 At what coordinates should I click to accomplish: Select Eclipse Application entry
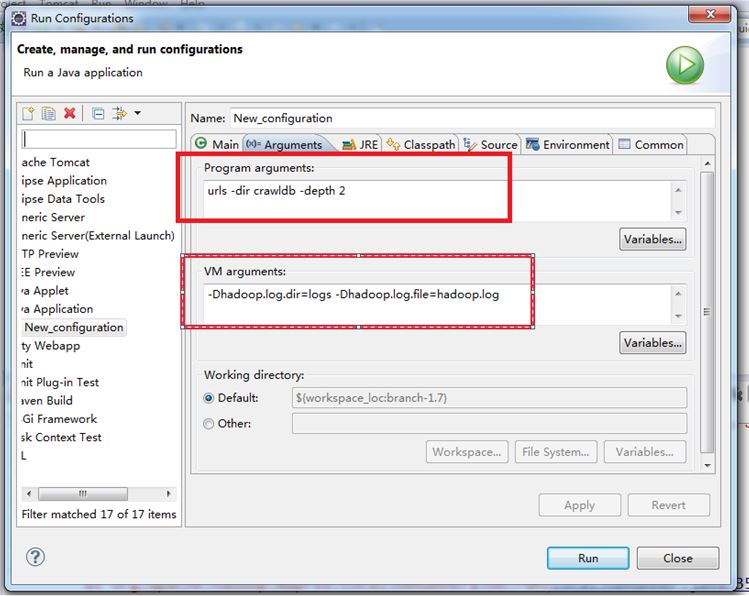click(64, 181)
